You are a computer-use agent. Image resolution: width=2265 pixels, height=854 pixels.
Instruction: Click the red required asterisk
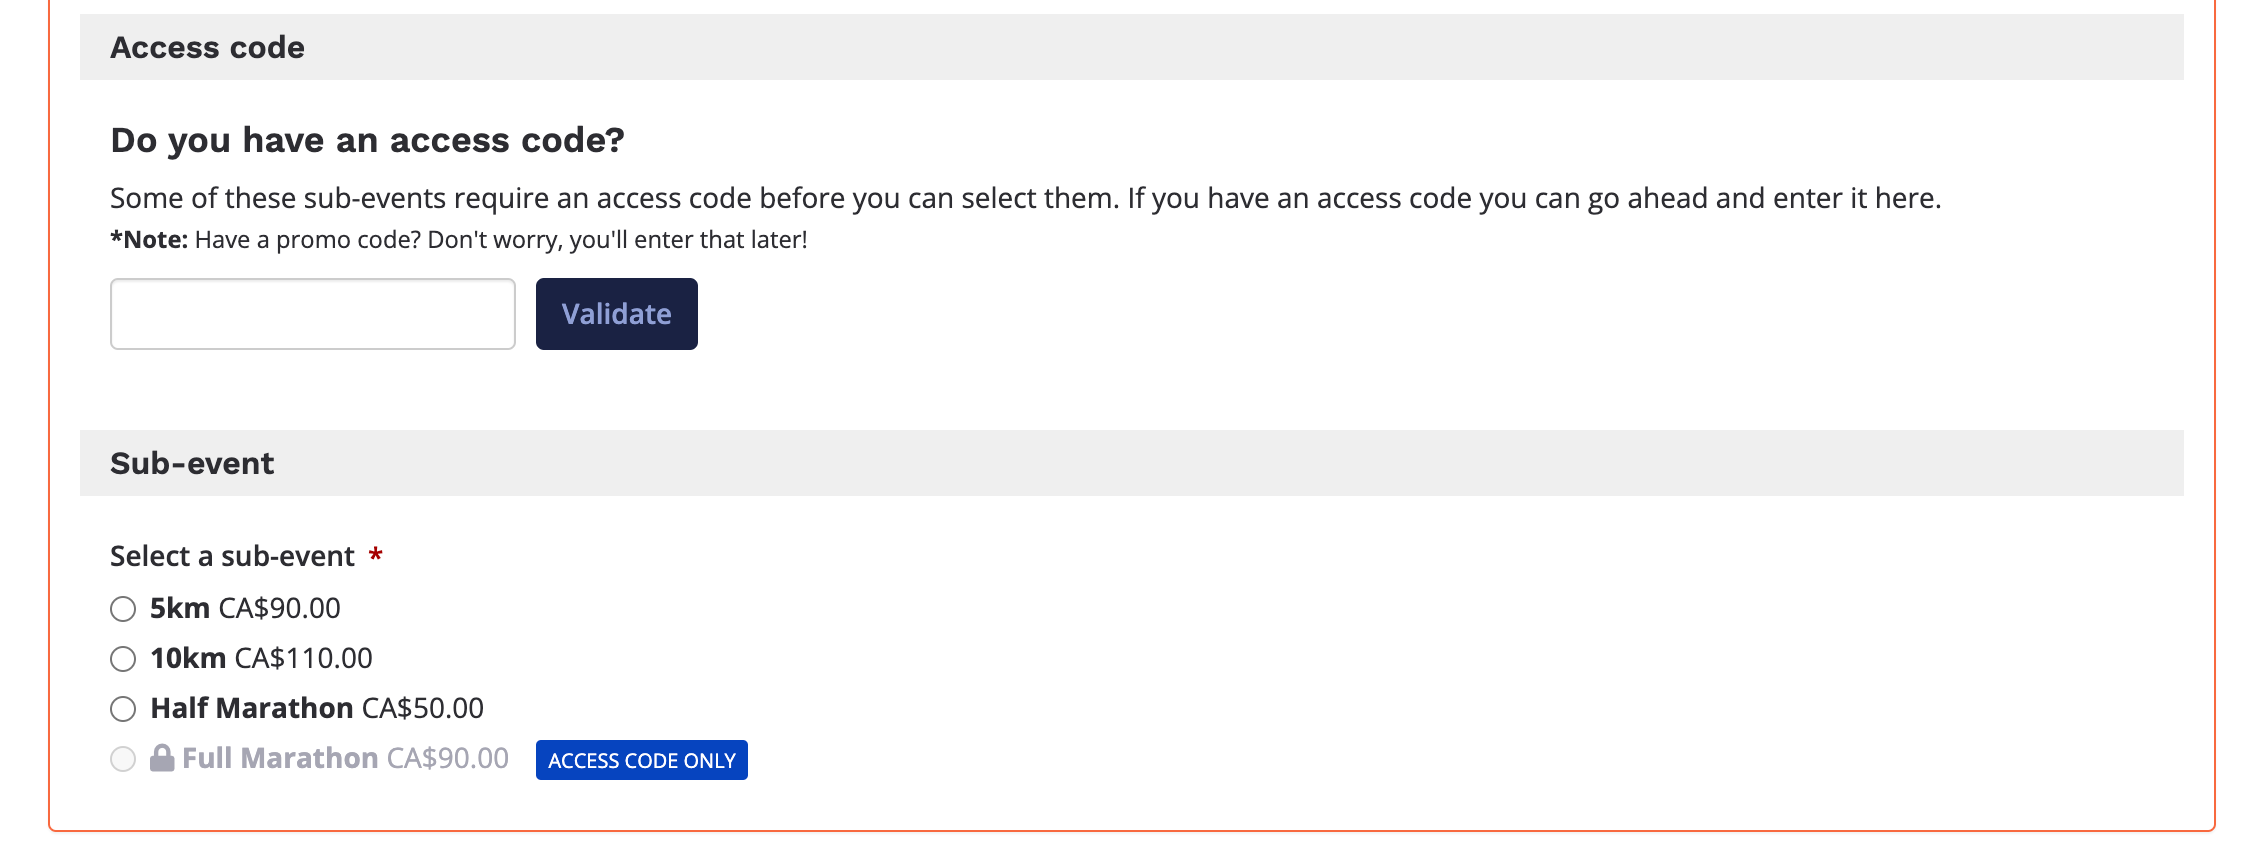pyautogui.click(x=376, y=554)
